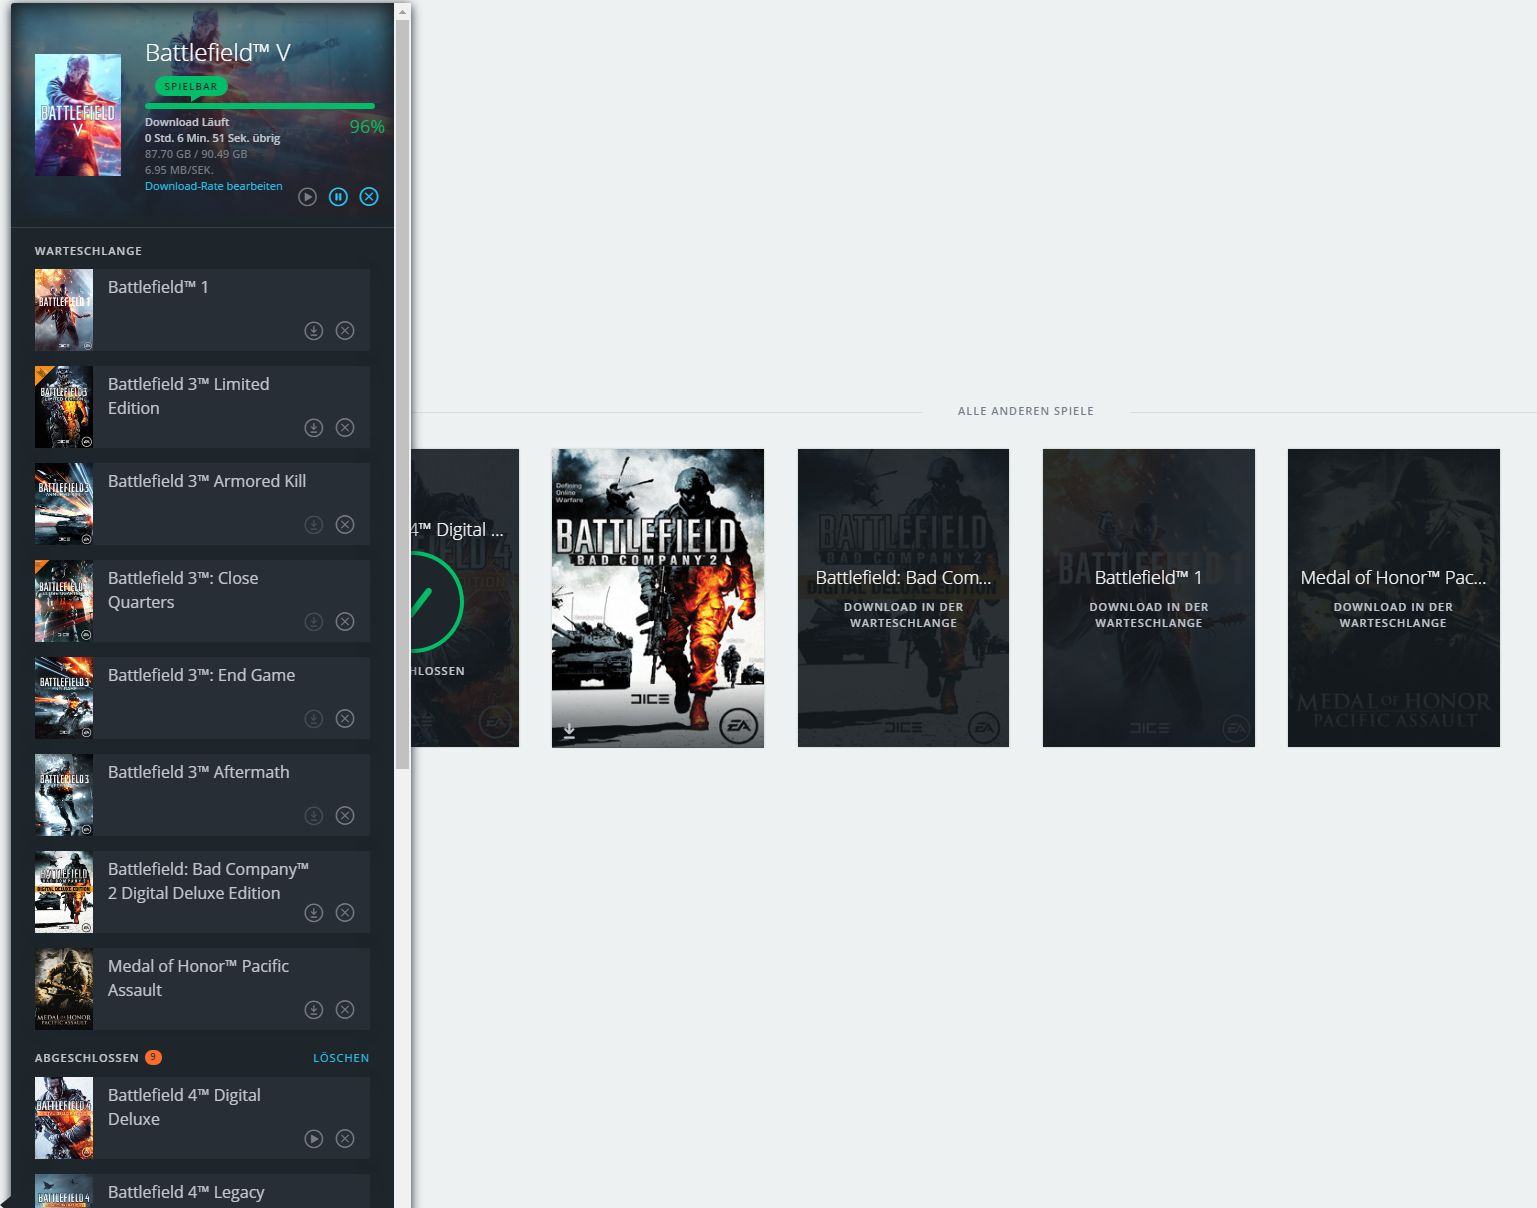
Task: Click LÖSCHEN to clear completed downloads
Action: point(341,1058)
